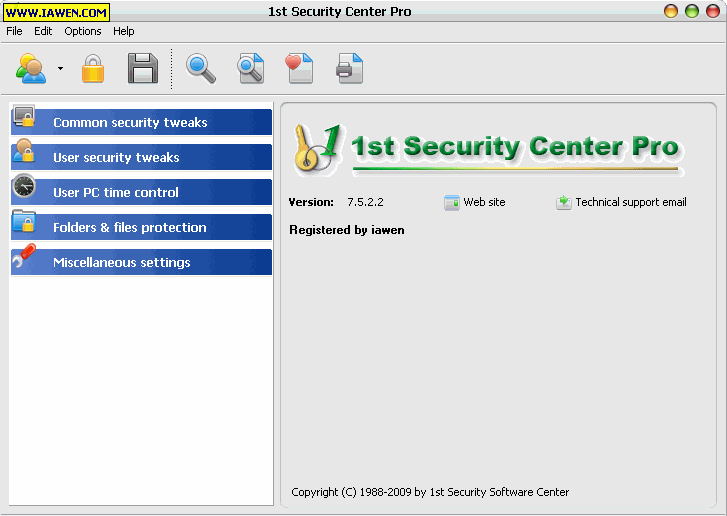Screen dimensions: 727x516
Task: Open the Help menu
Action: tap(124, 31)
